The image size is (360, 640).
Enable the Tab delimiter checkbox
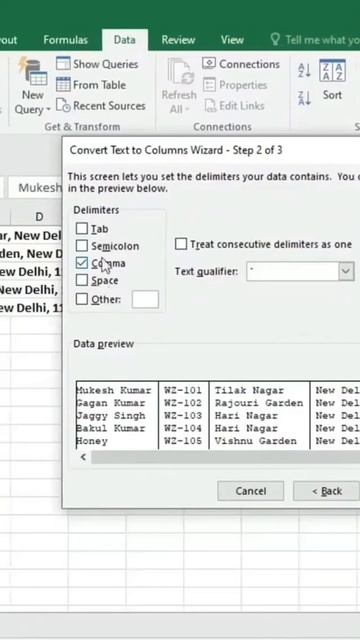click(x=82, y=229)
